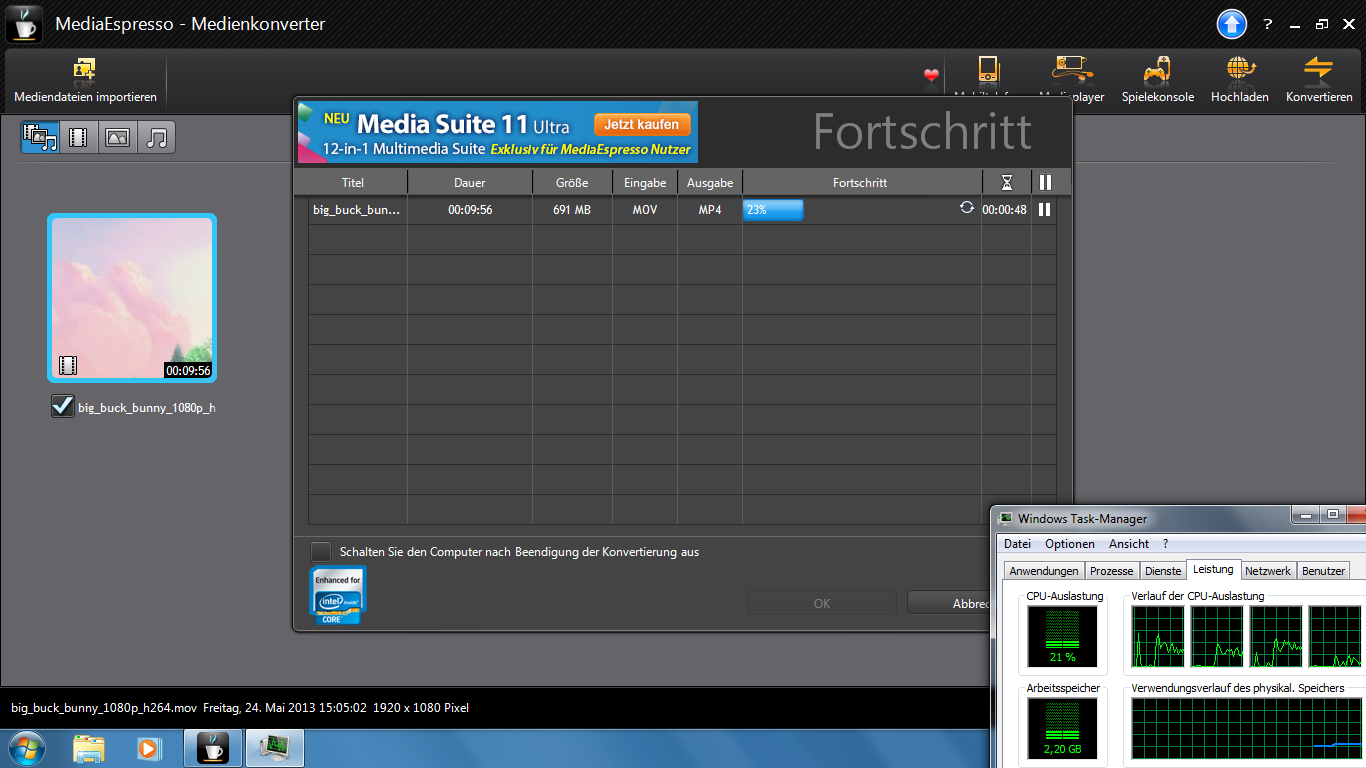Screen dimensions: 1366x768
Task: Click the big_buck_bunny video thumbnail
Action: 132,298
